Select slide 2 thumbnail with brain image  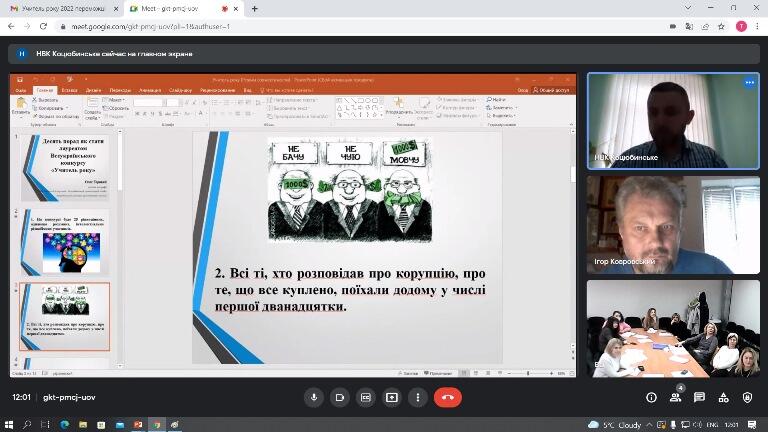(x=65, y=242)
